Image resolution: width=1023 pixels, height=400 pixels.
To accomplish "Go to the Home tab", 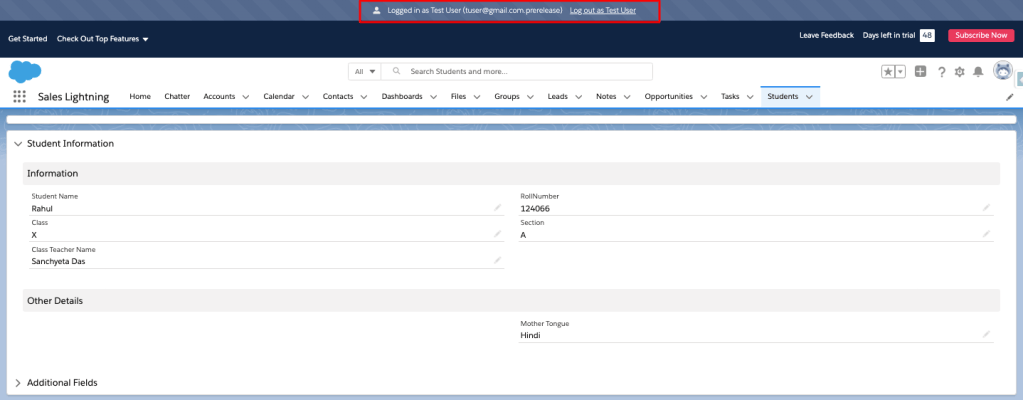I will tap(140, 97).
